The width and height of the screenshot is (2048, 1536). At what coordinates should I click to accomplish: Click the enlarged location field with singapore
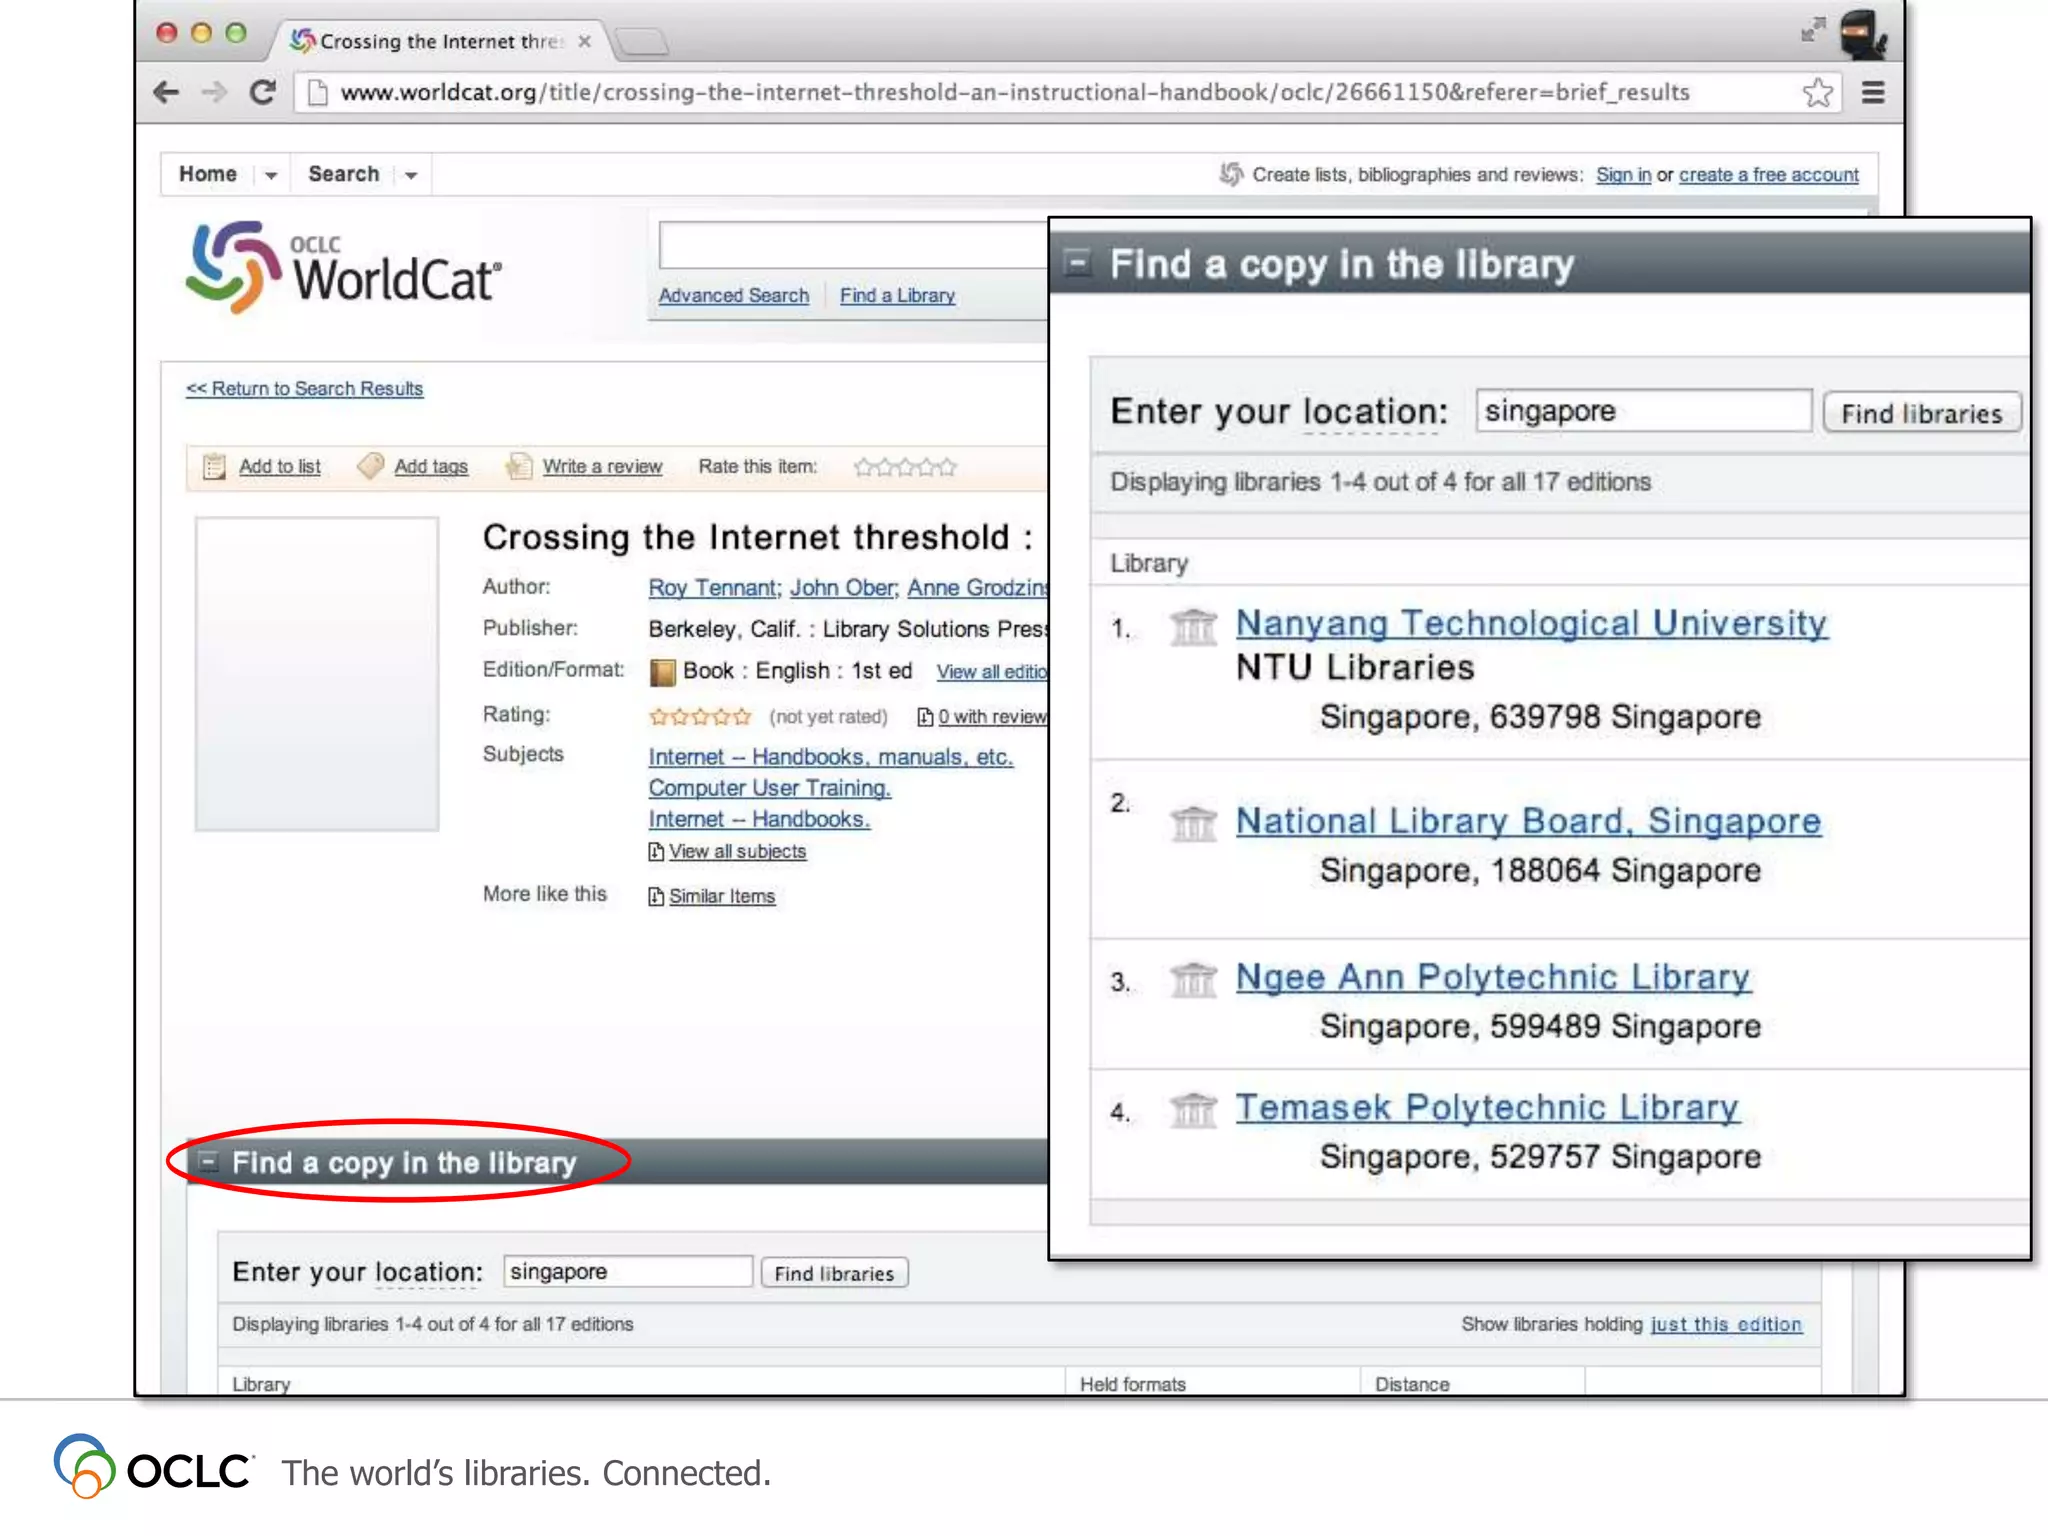(1643, 411)
